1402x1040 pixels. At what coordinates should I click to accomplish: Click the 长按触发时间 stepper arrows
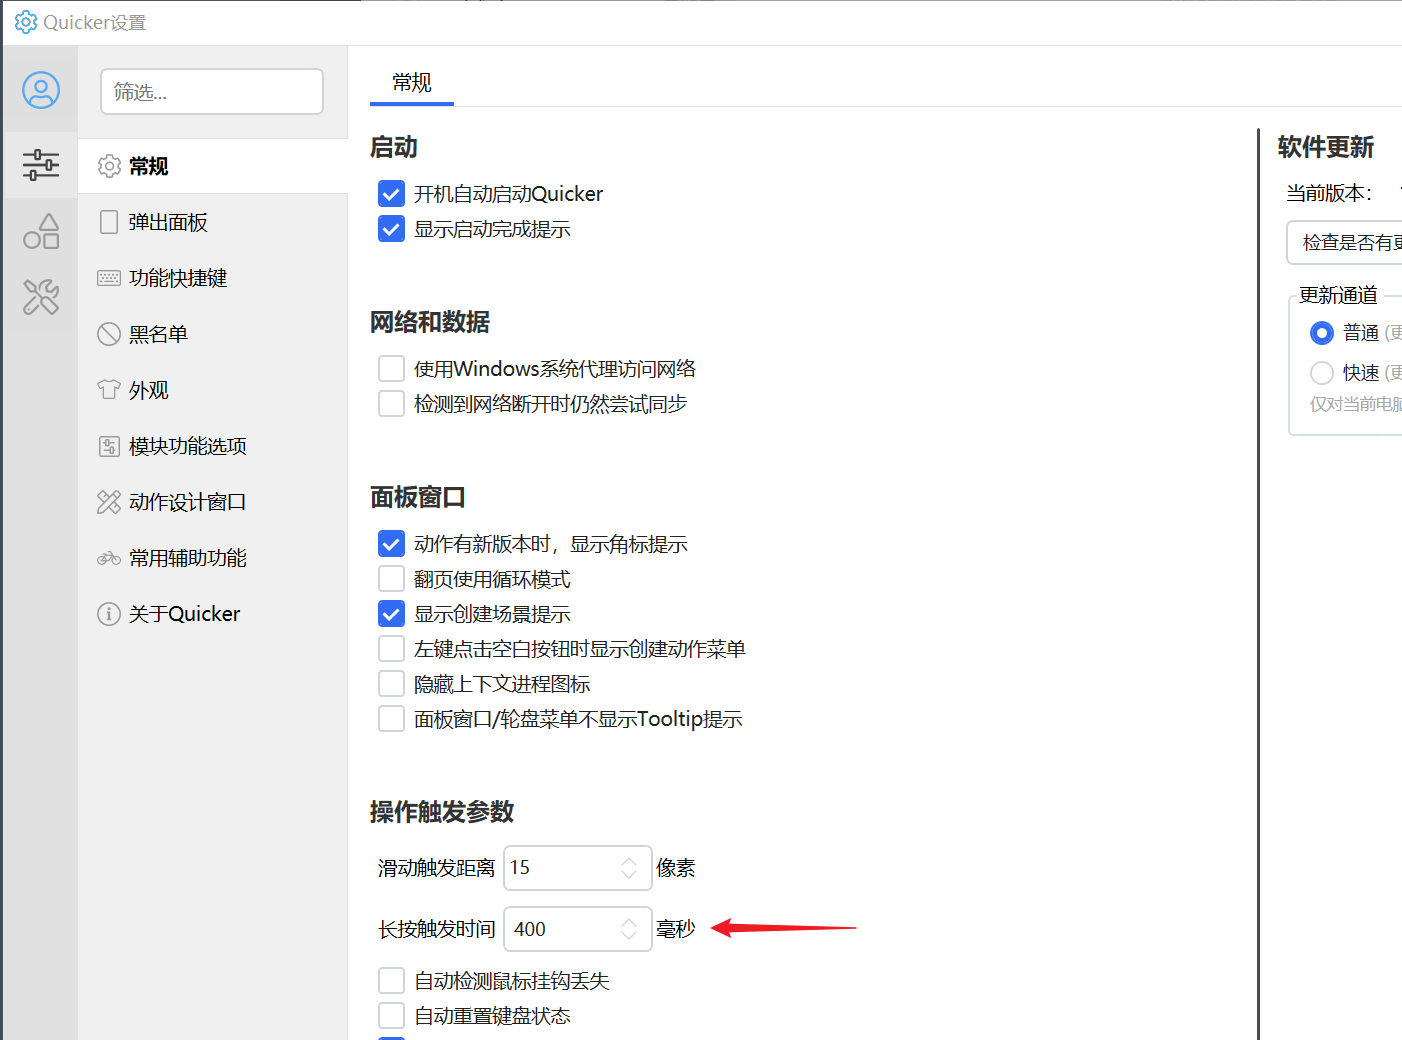(629, 929)
